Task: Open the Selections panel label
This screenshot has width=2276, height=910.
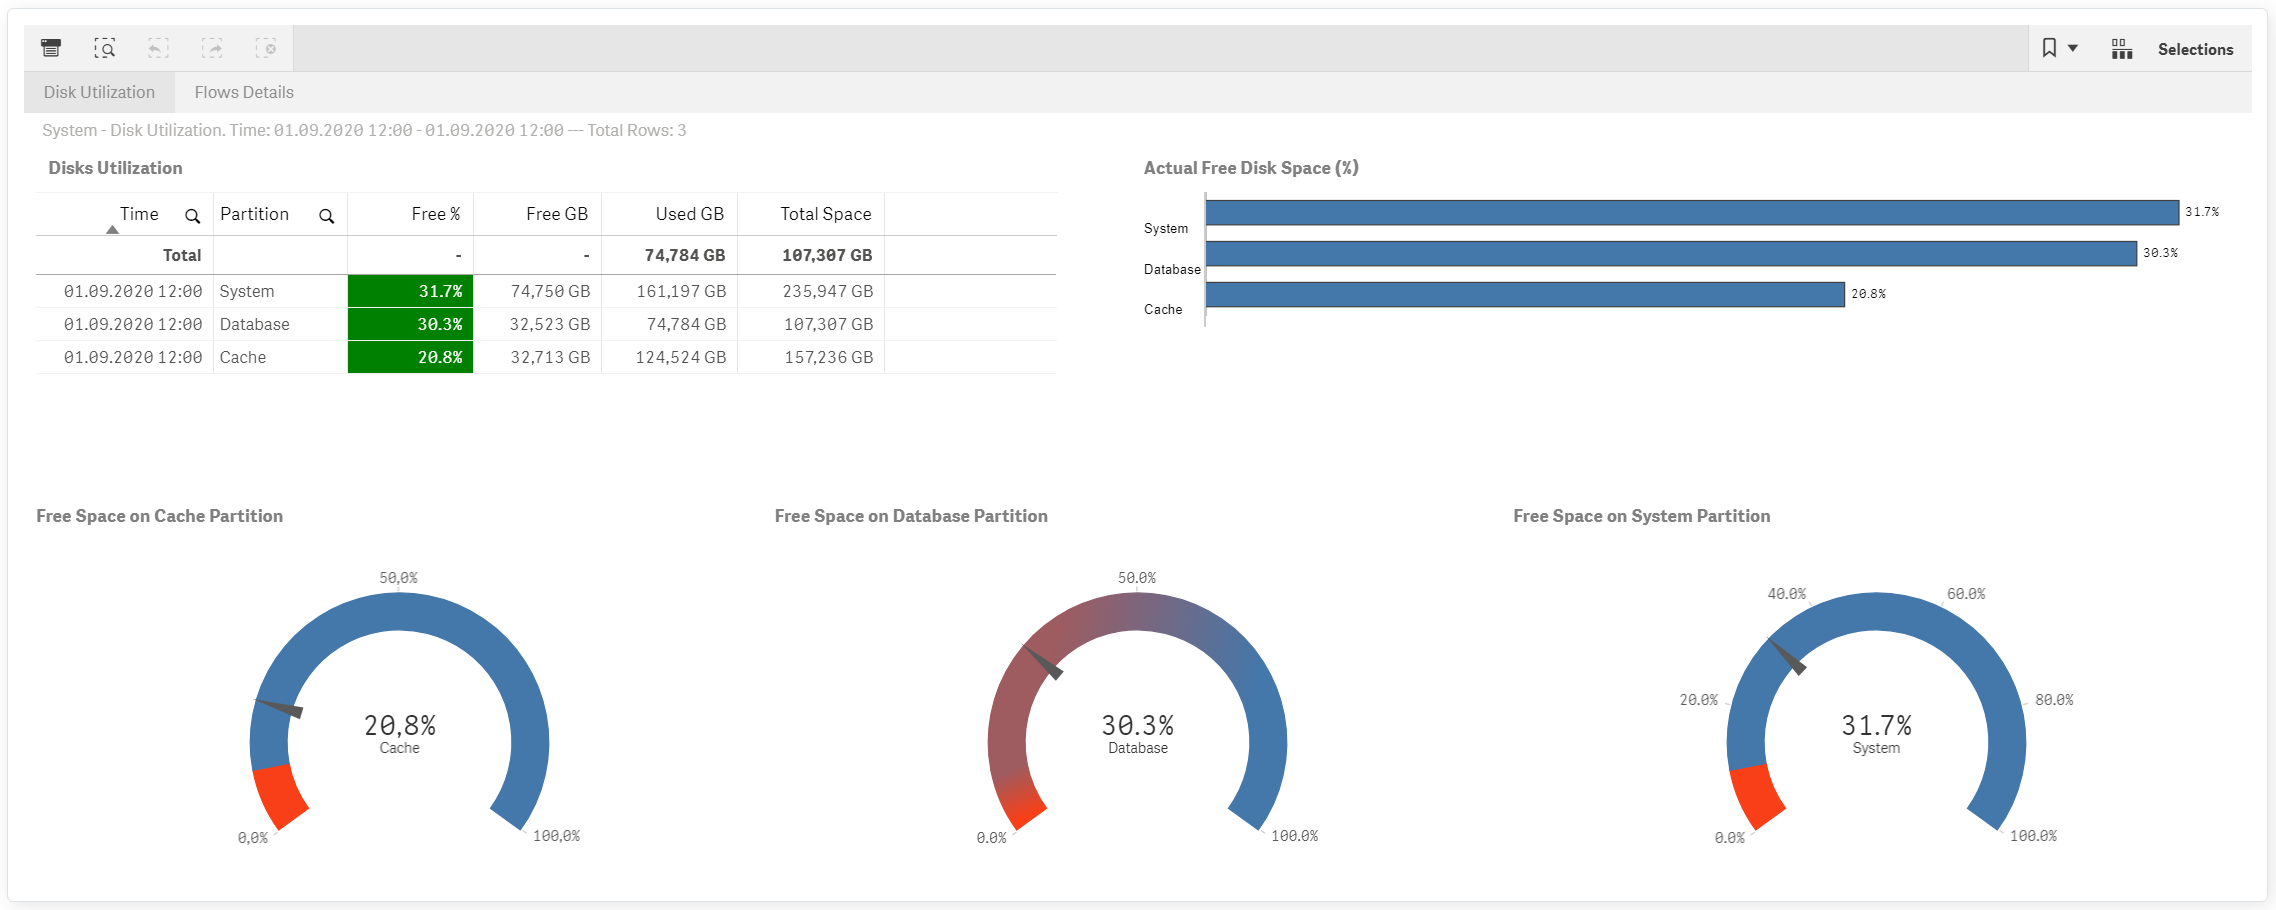Action: [x=2195, y=49]
